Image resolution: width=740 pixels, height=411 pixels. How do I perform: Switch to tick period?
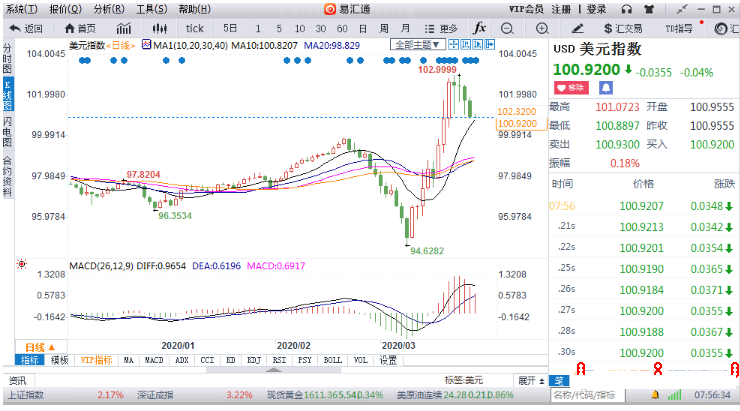point(194,29)
